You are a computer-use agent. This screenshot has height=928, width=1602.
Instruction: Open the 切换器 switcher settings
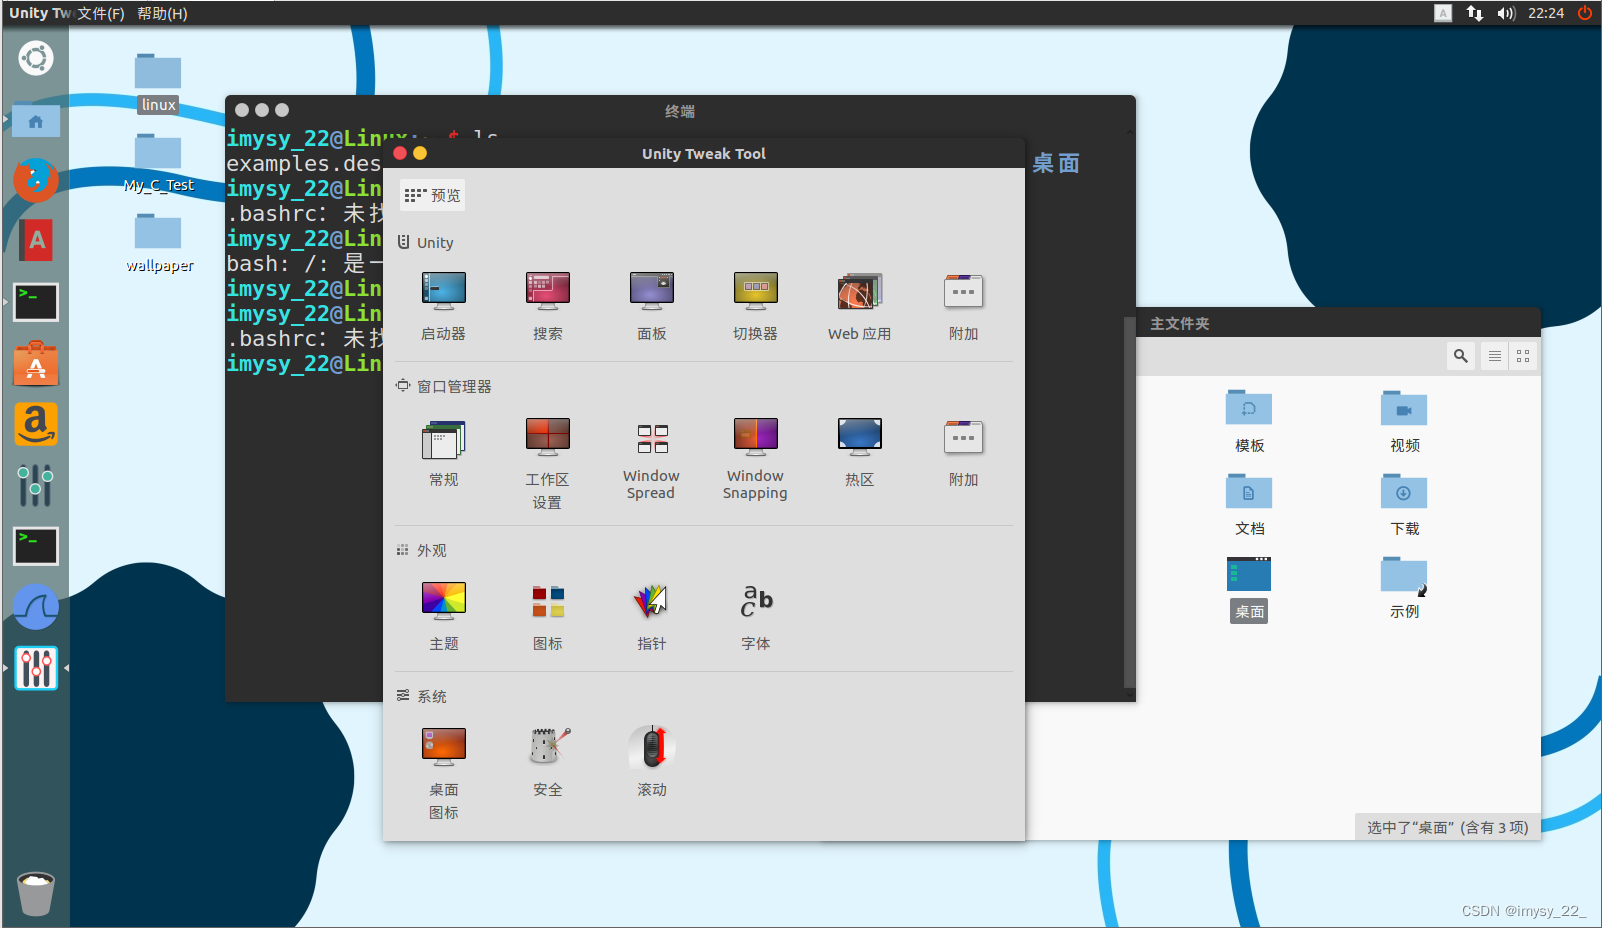(755, 307)
